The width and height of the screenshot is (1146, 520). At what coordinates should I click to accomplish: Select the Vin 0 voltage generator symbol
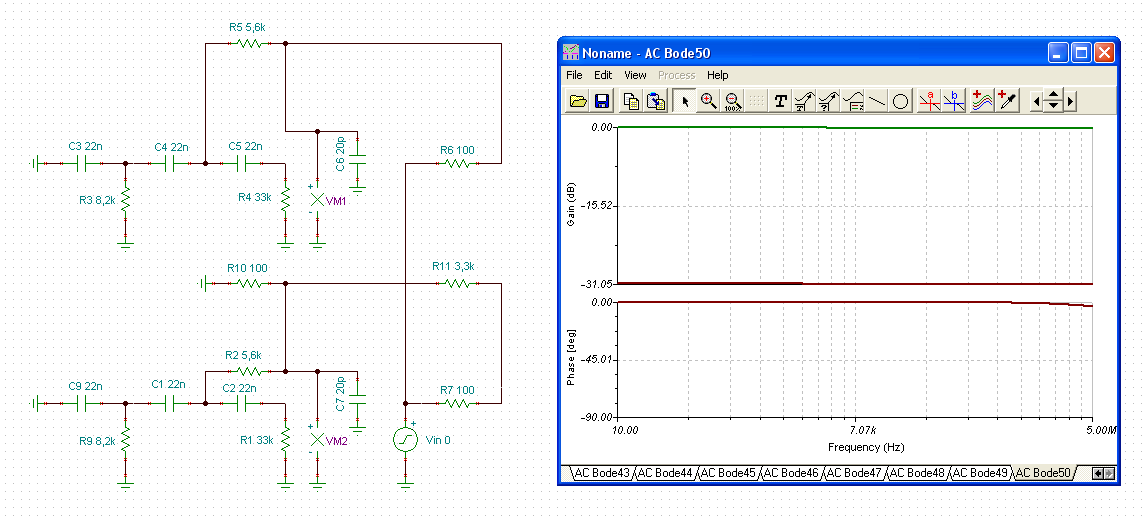tap(405, 440)
